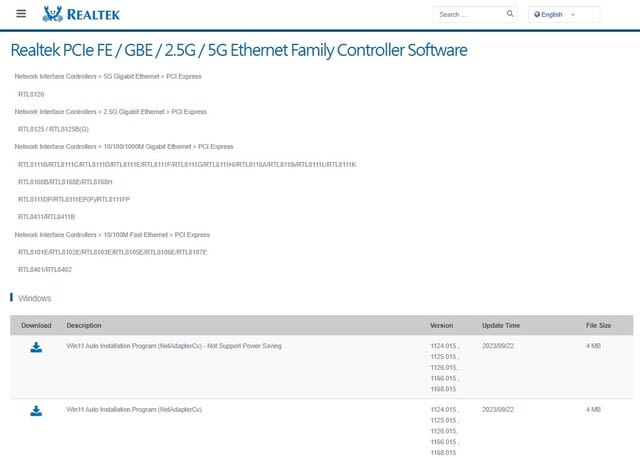Click the search magnifier icon
The image size is (640, 458).
tap(510, 14)
